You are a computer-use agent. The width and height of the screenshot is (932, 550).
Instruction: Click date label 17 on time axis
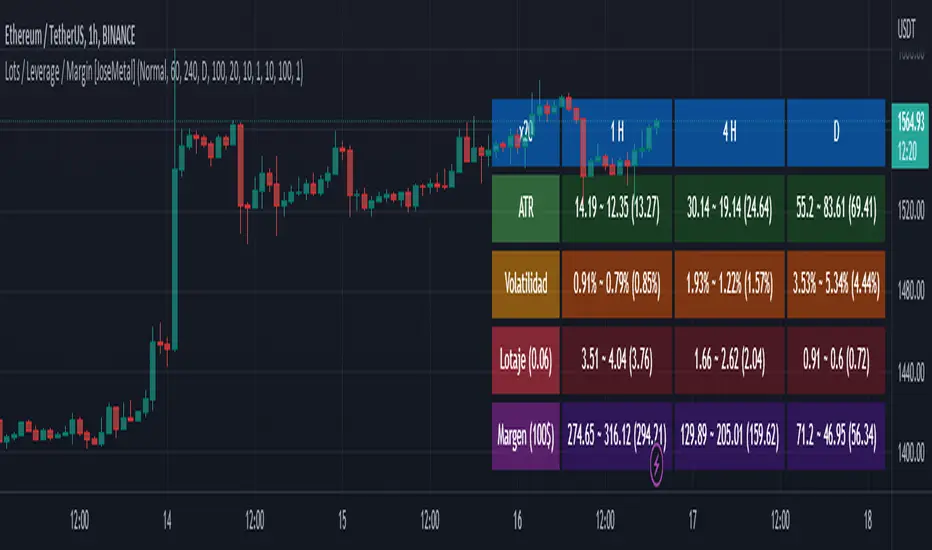[692, 521]
